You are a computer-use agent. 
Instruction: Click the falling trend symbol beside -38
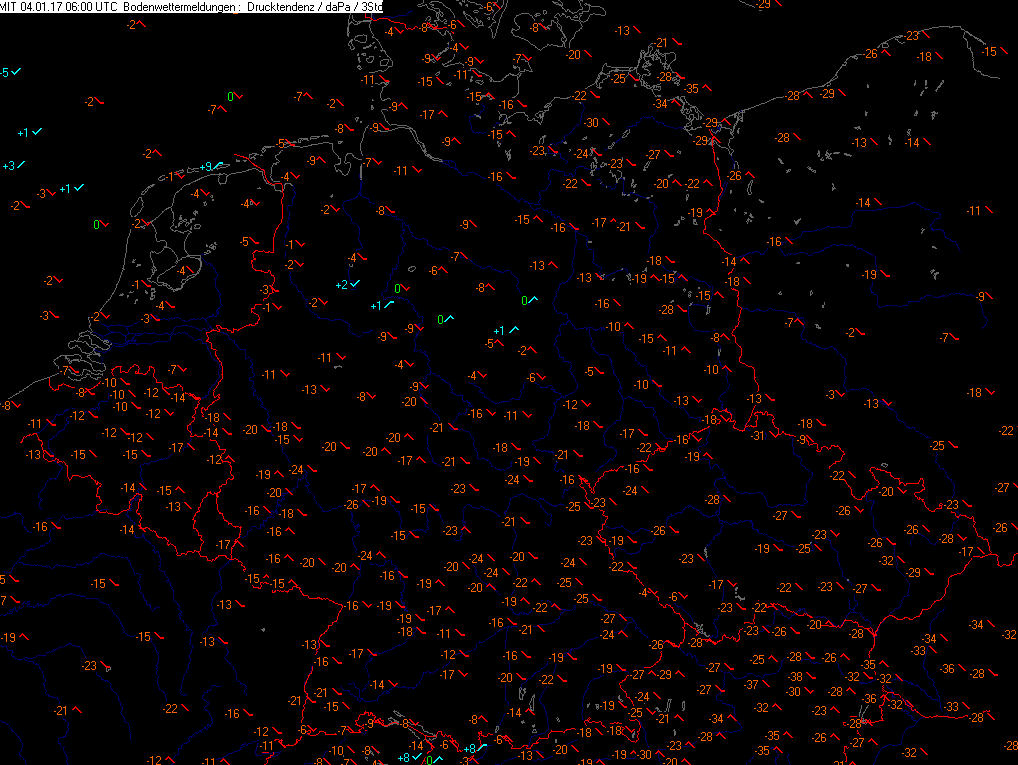tap(809, 677)
